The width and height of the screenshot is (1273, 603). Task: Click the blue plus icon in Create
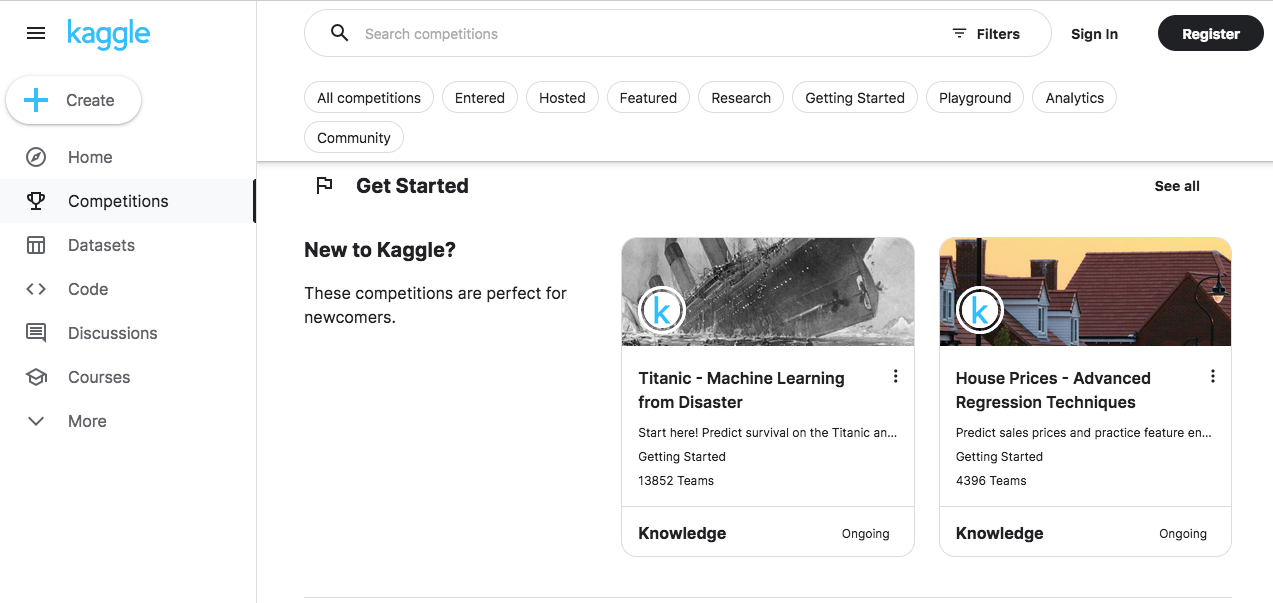(x=36, y=100)
